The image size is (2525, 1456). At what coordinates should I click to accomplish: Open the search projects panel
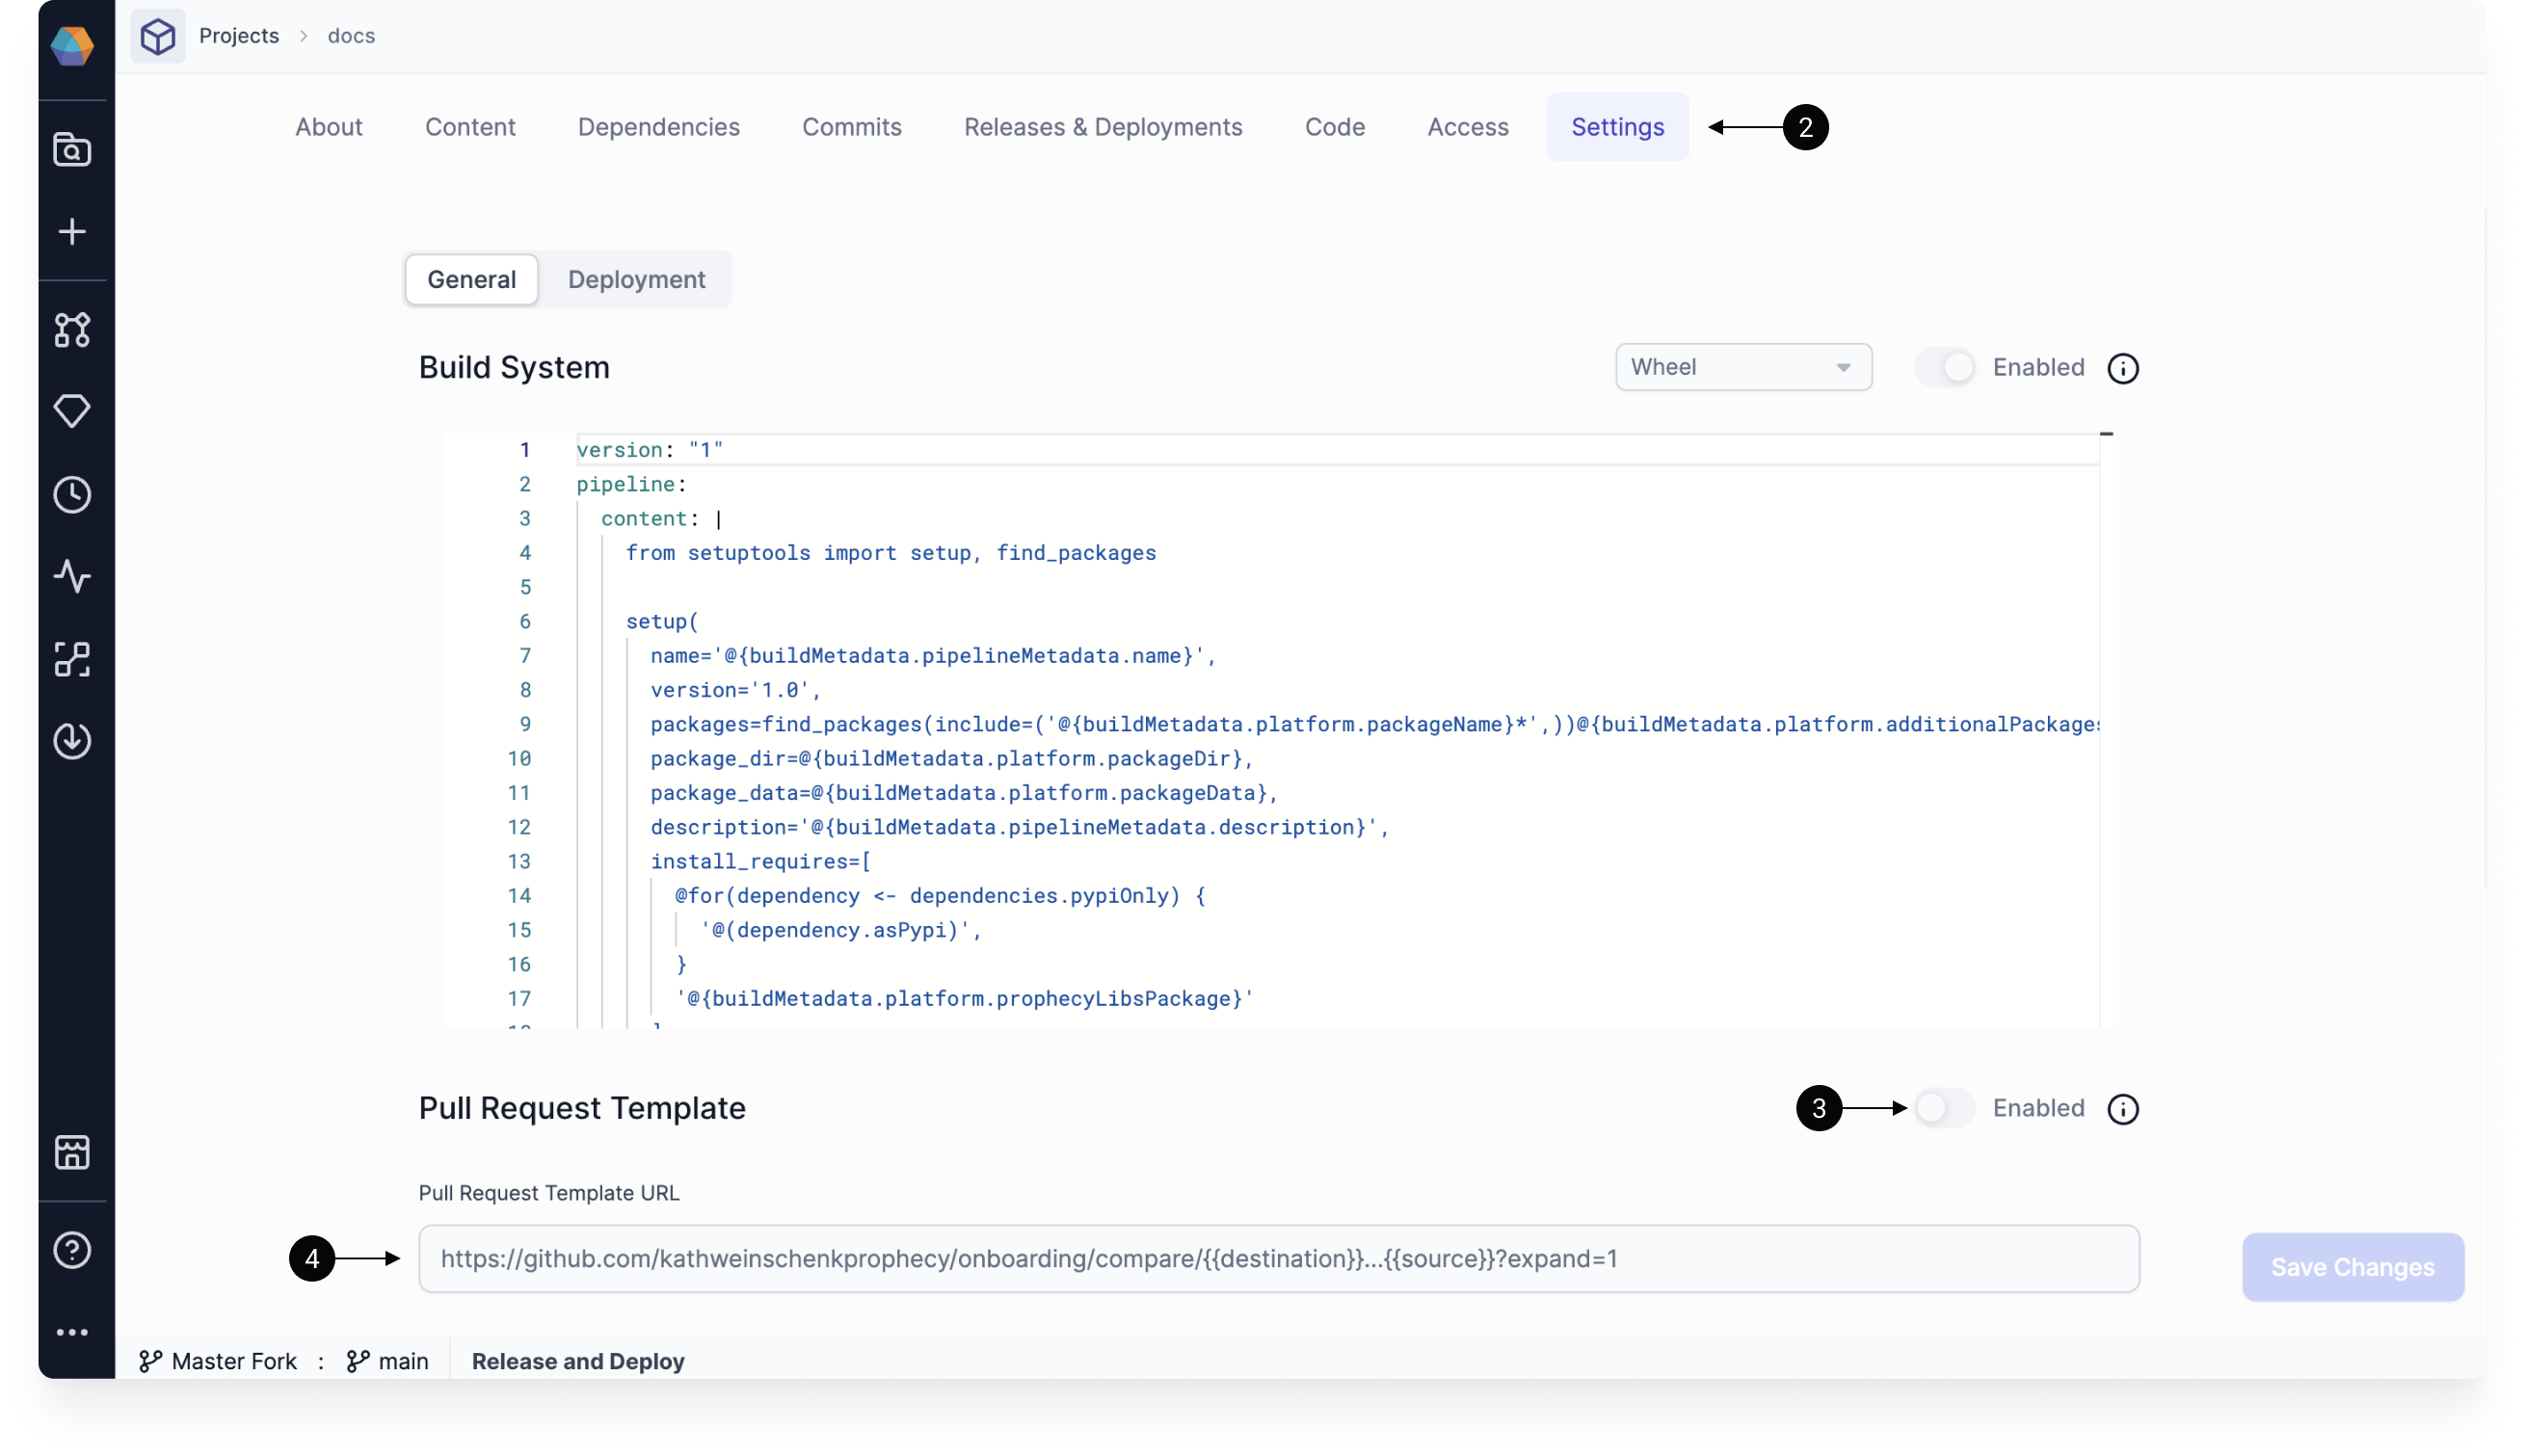coord(73,149)
